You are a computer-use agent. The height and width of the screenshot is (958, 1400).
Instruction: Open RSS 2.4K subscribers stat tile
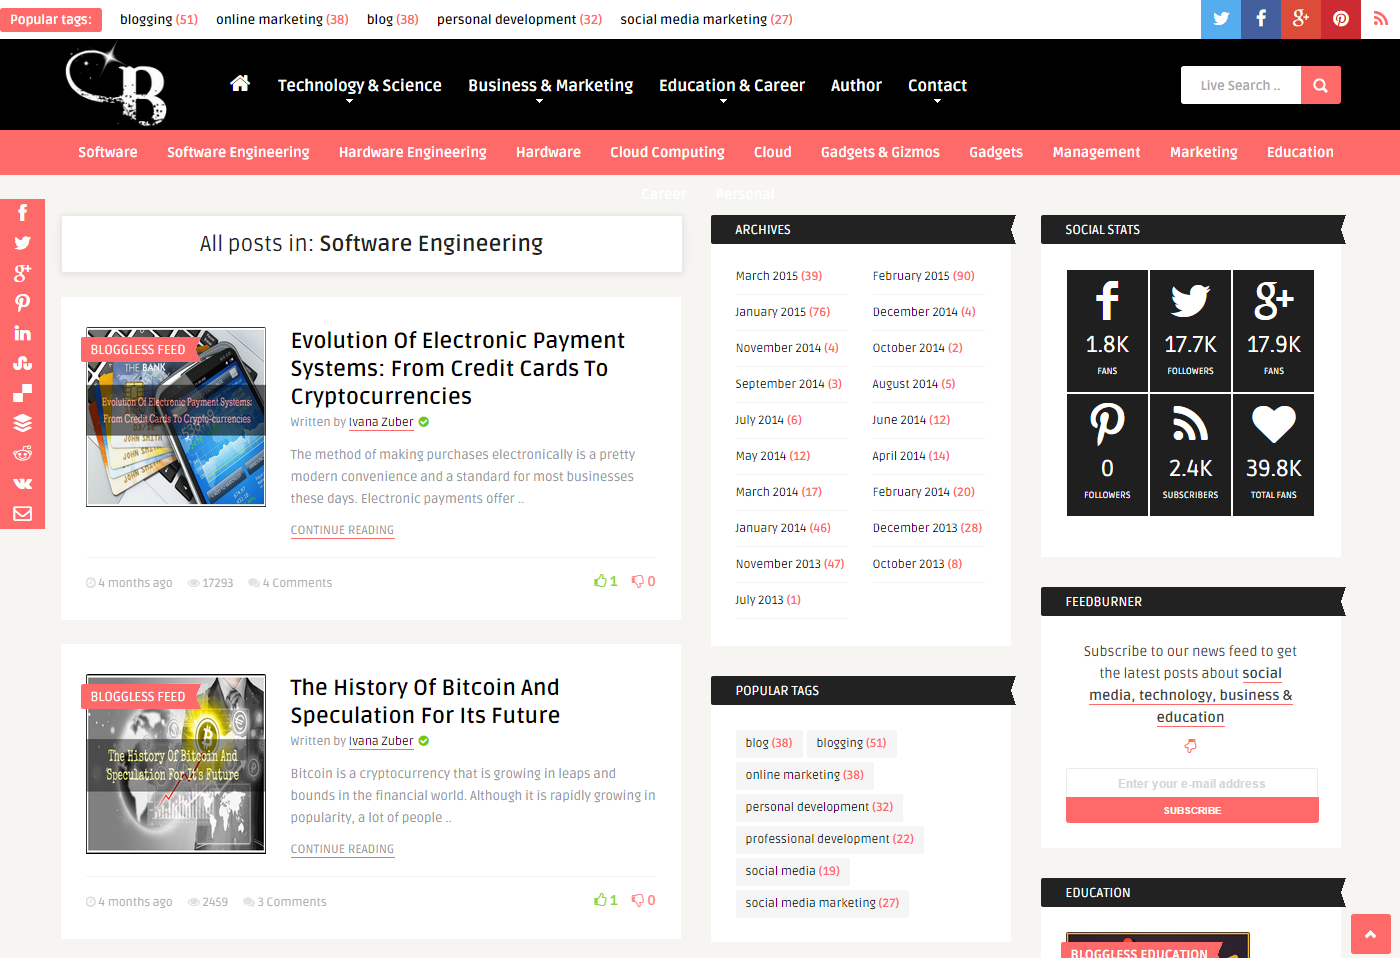click(x=1190, y=455)
